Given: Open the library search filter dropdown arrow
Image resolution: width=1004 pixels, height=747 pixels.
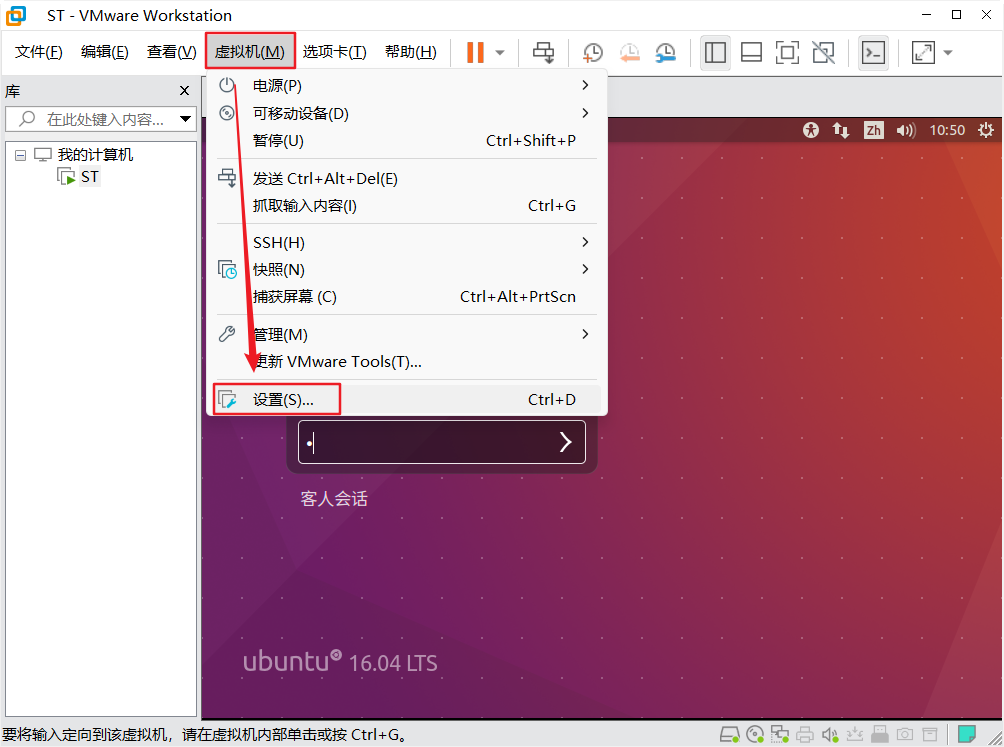Looking at the screenshot, I should coord(186,119).
